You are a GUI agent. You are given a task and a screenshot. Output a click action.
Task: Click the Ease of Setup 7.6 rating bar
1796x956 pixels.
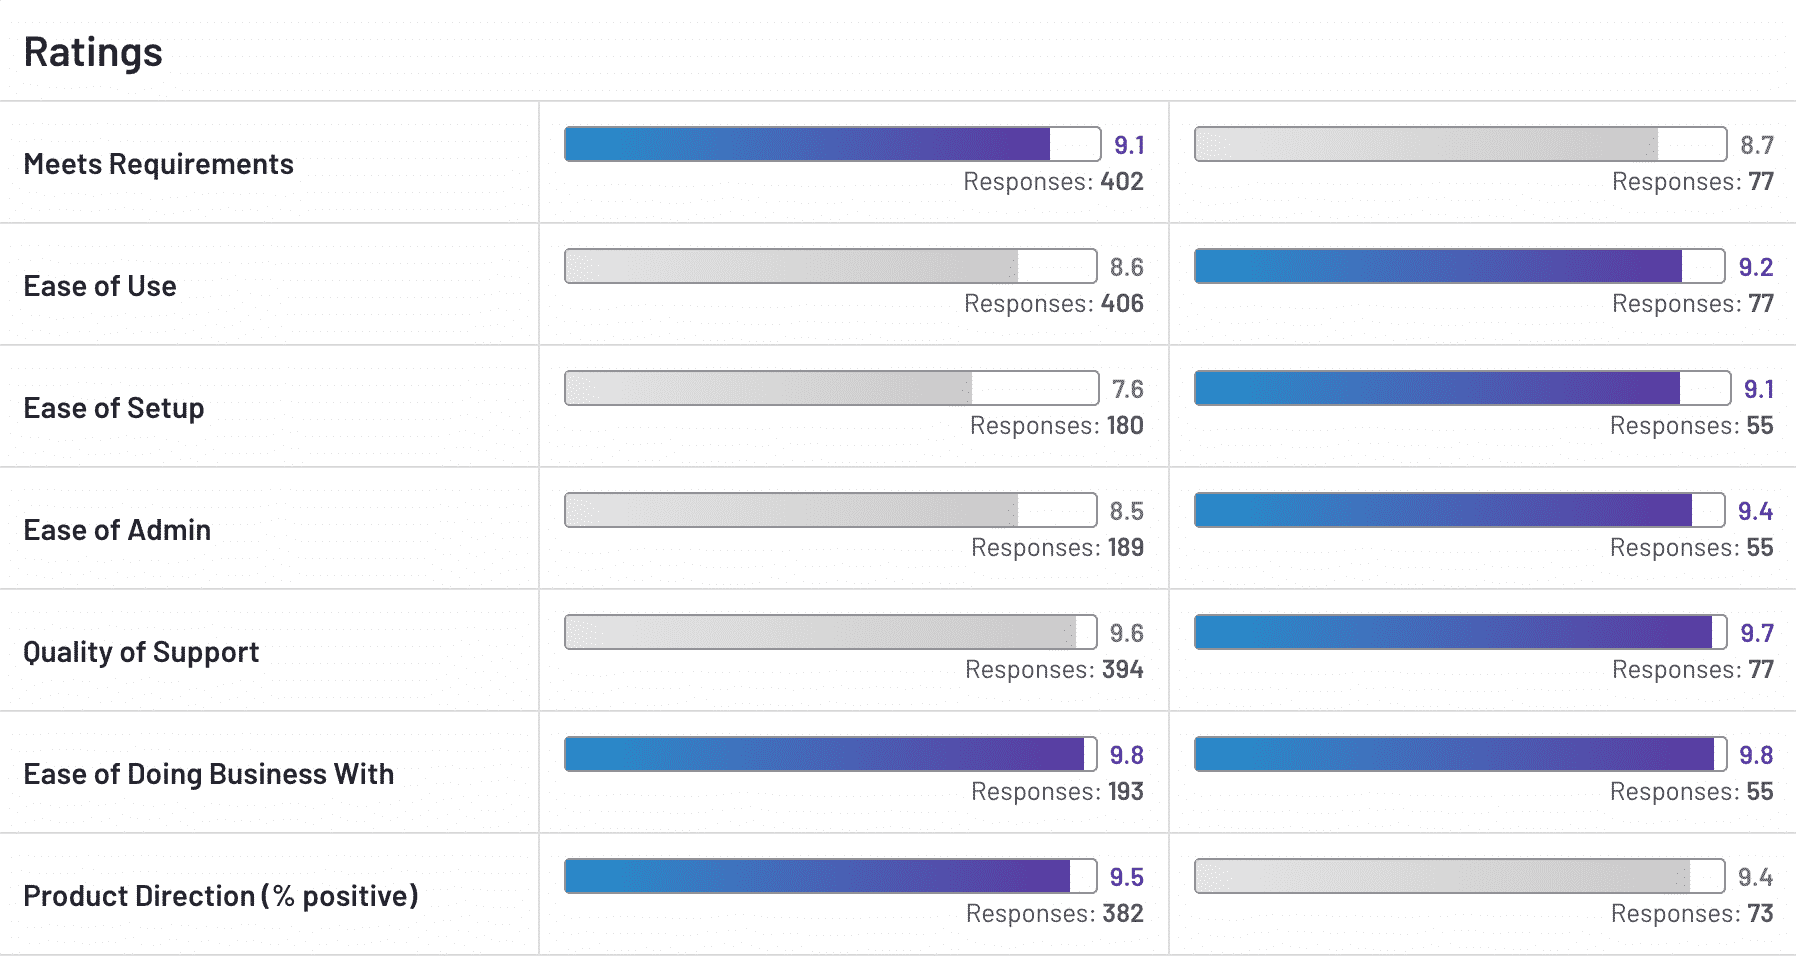coord(831,388)
